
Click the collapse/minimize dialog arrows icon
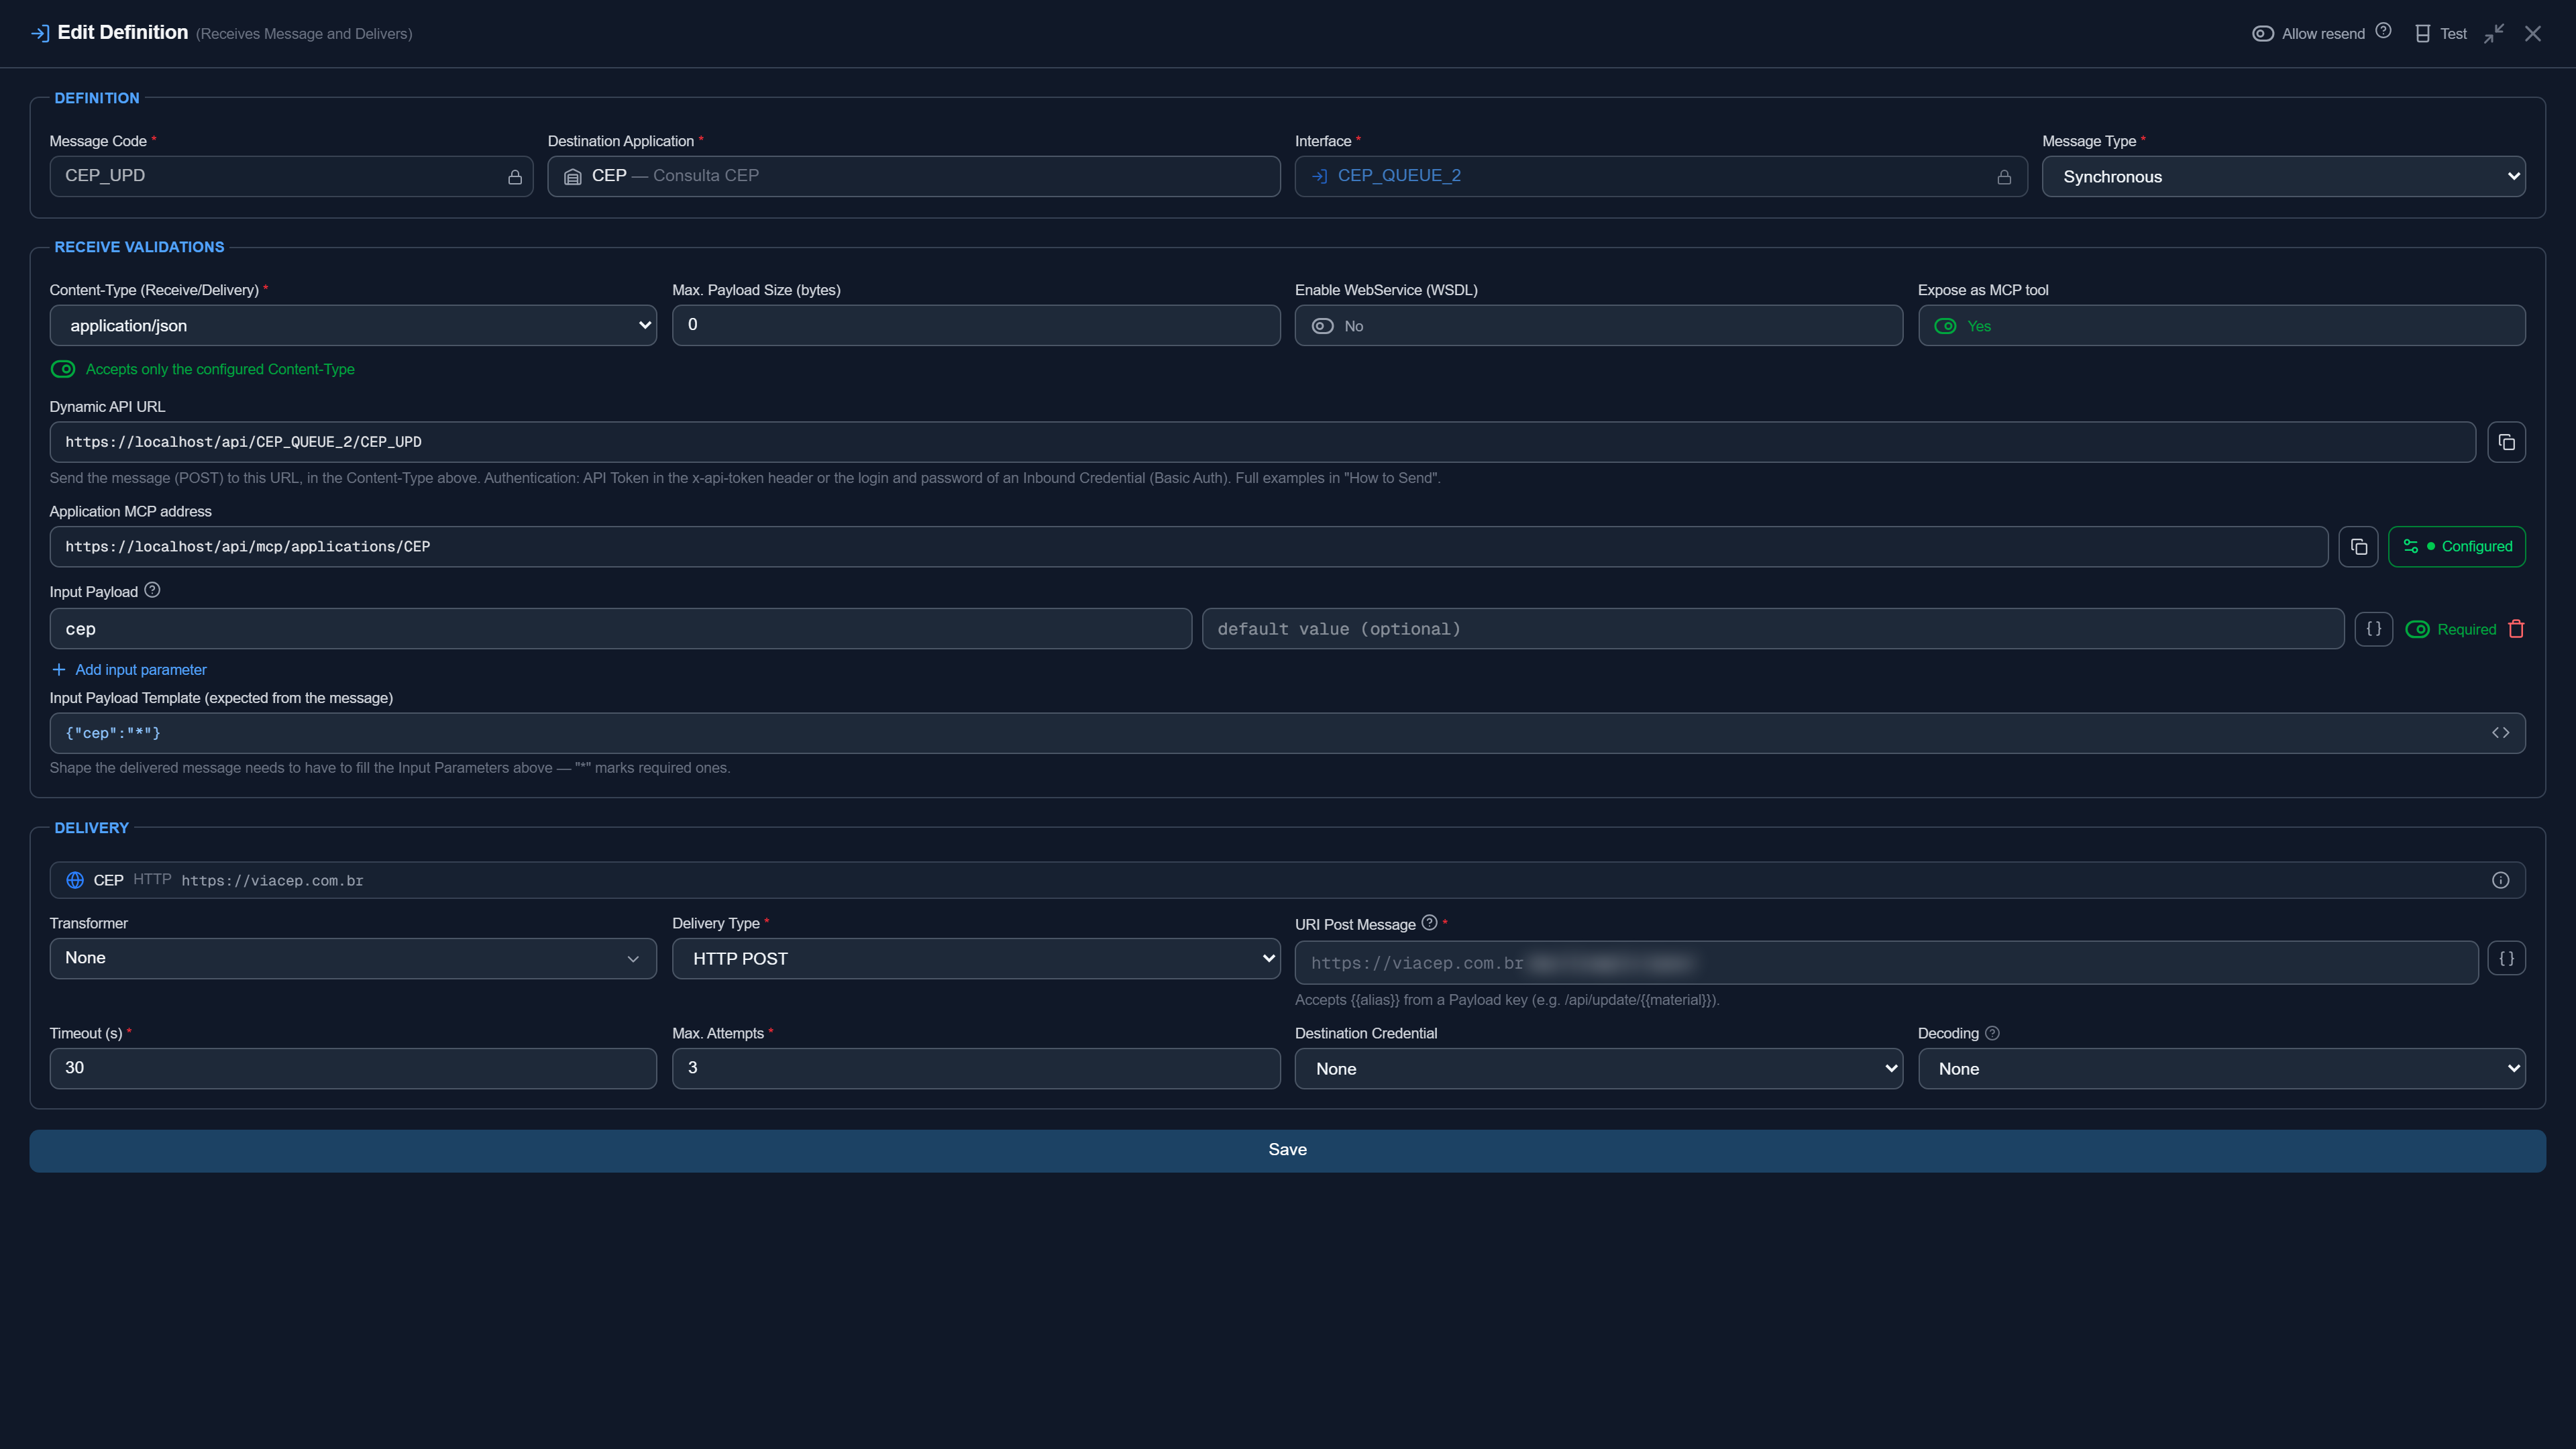(2494, 34)
